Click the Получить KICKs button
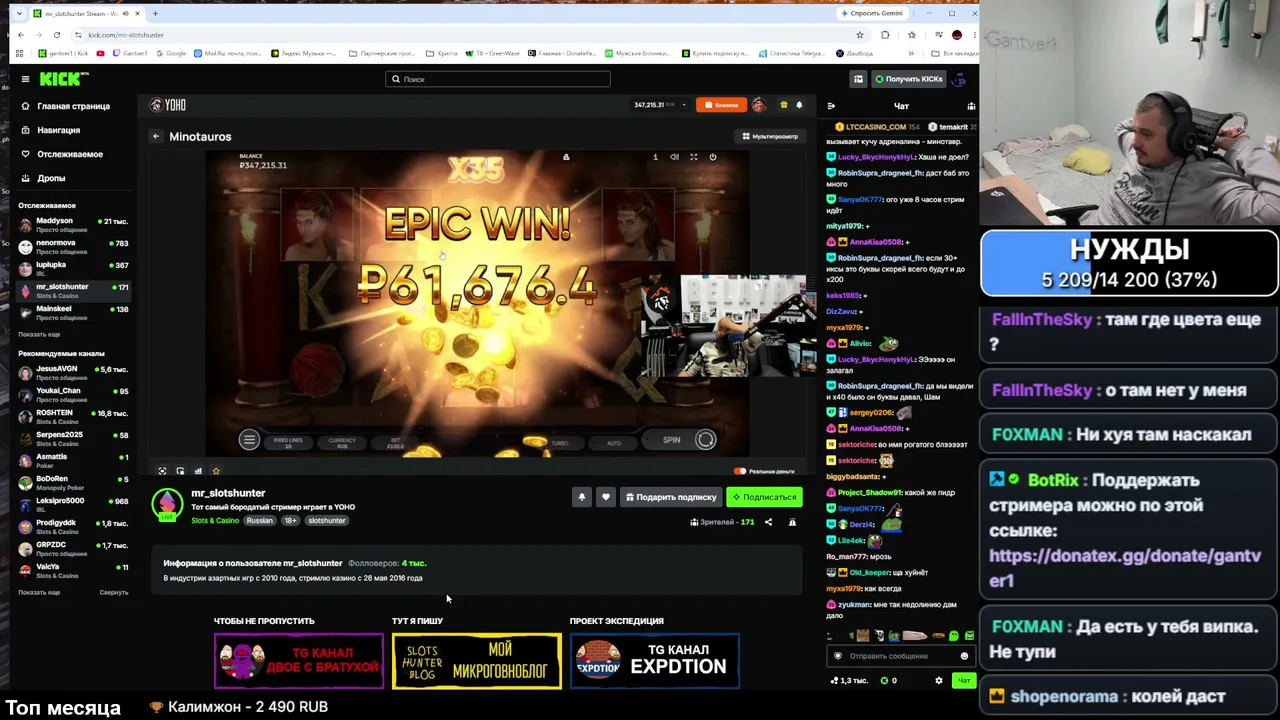The image size is (1280, 720). 908,79
